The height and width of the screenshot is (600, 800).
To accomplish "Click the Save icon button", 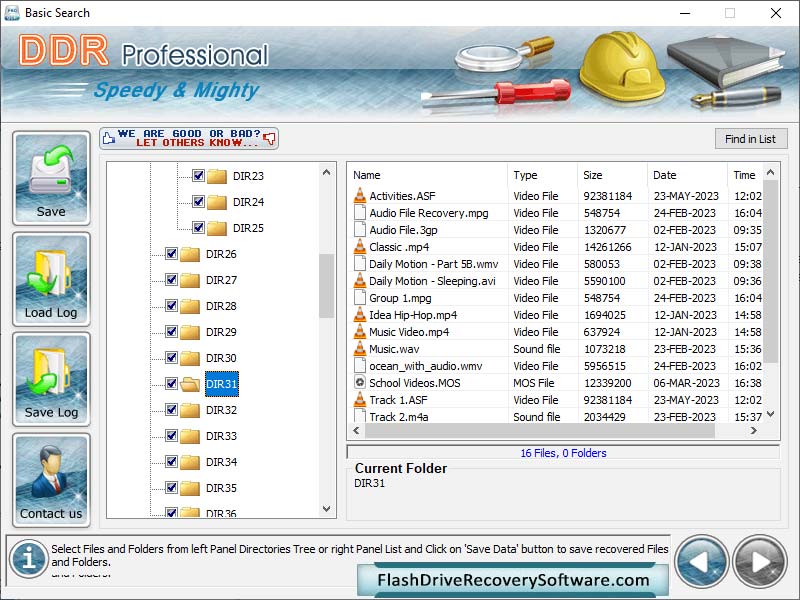I will (51, 178).
